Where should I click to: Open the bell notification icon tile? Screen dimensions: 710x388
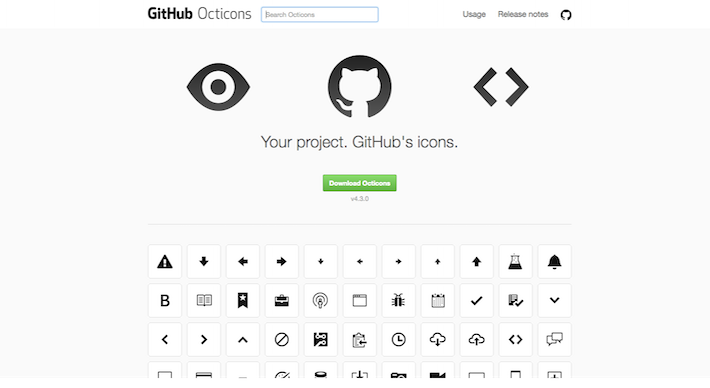click(554, 262)
